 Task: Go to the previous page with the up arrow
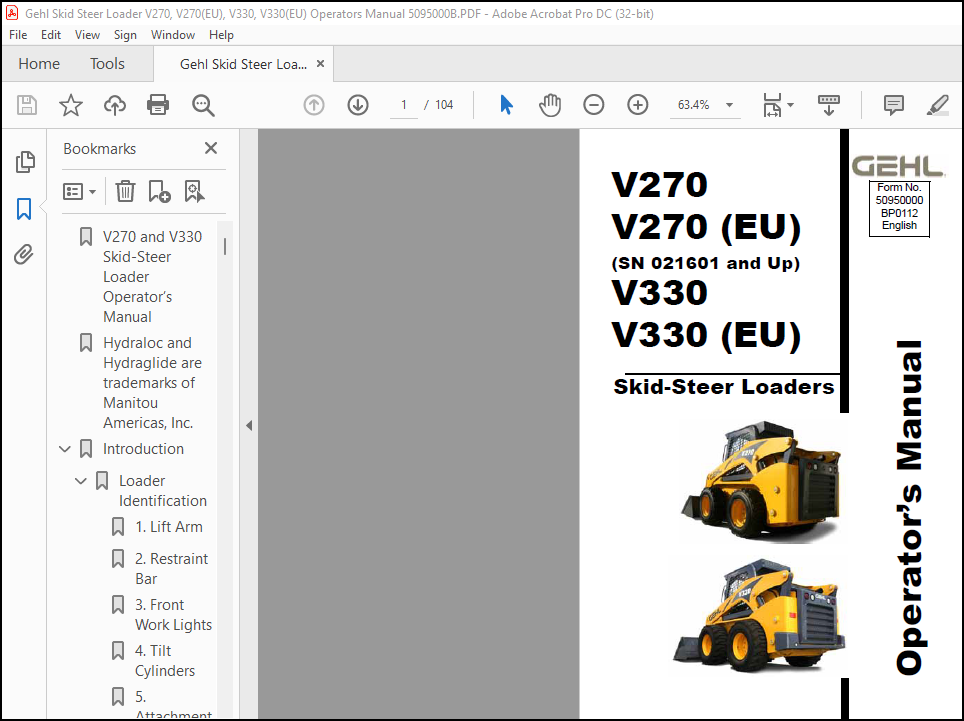pos(314,105)
